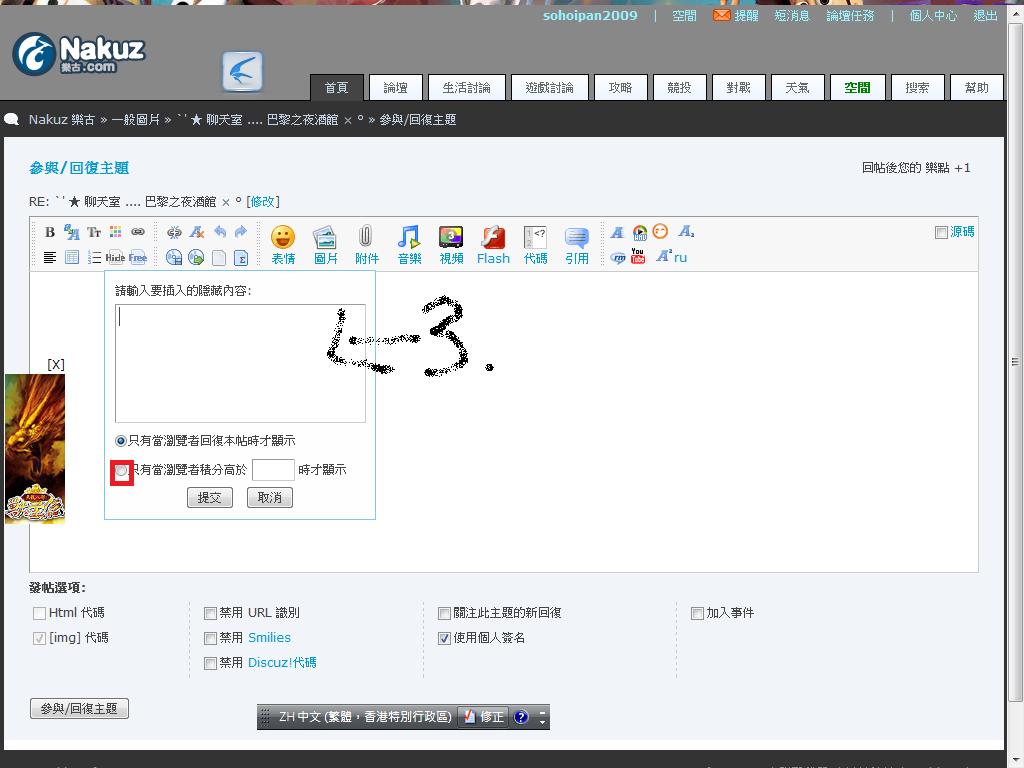Click the Free content toolbar icon
The height and width of the screenshot is (768, 1024).
(x=138, y=257)
